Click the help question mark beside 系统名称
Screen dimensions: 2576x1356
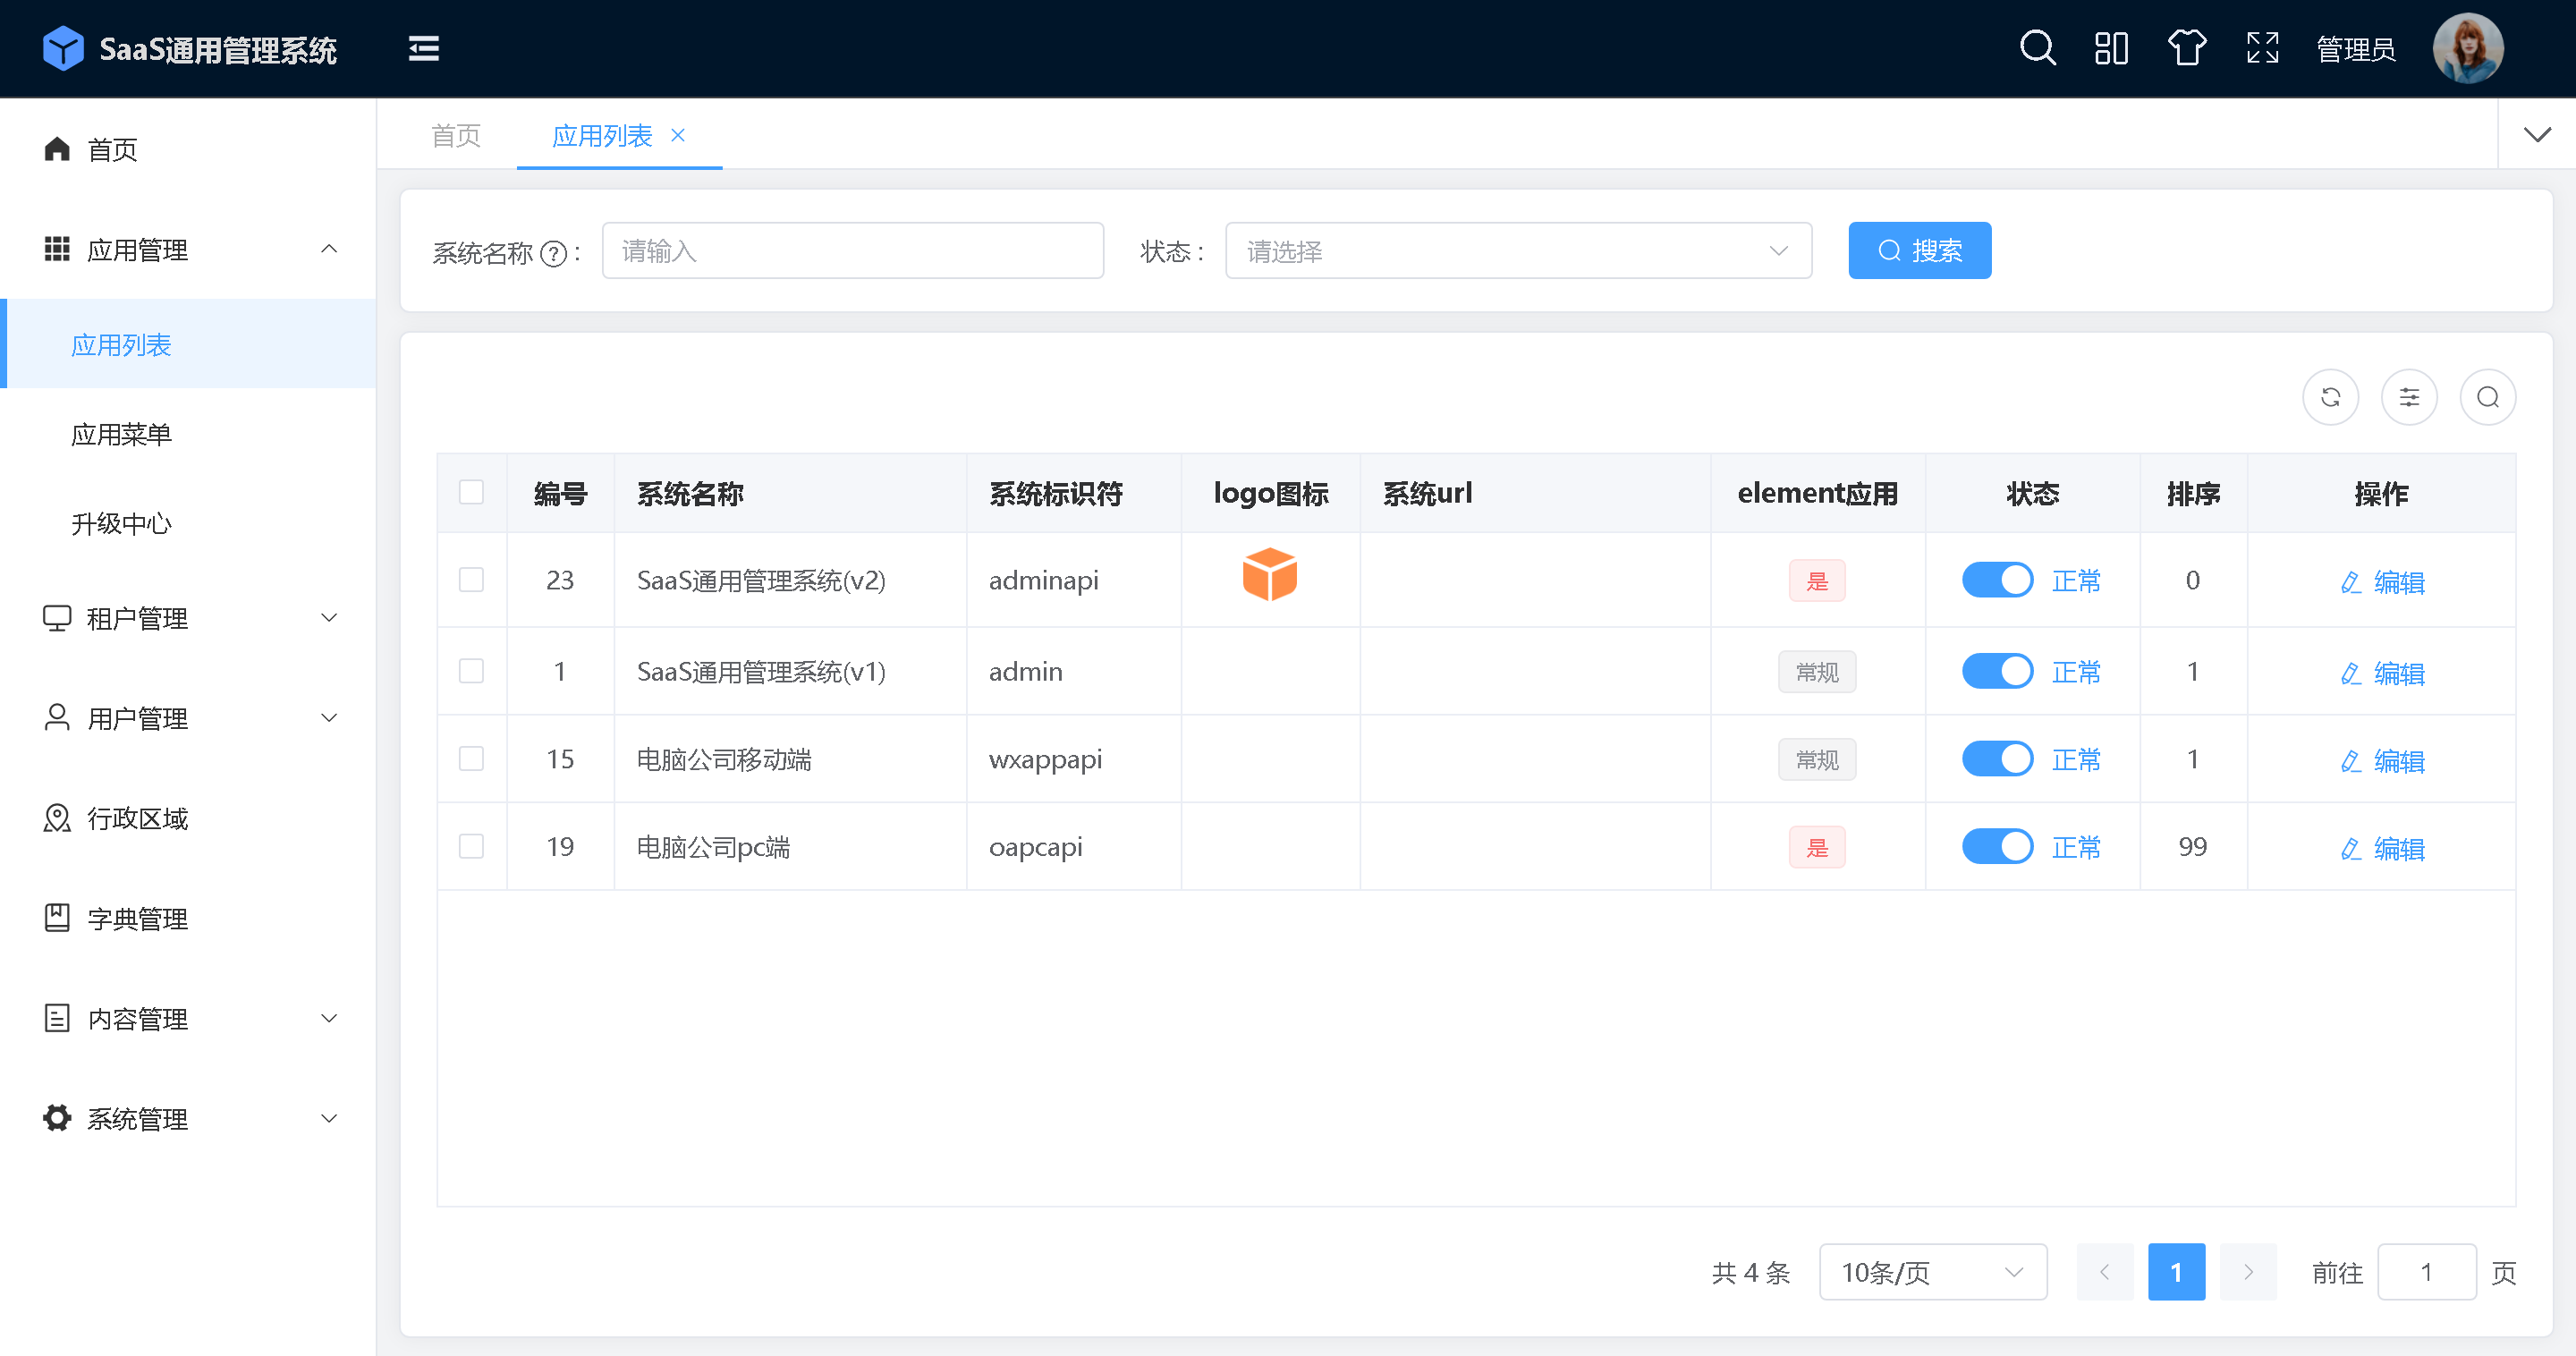tap(553, 254)
